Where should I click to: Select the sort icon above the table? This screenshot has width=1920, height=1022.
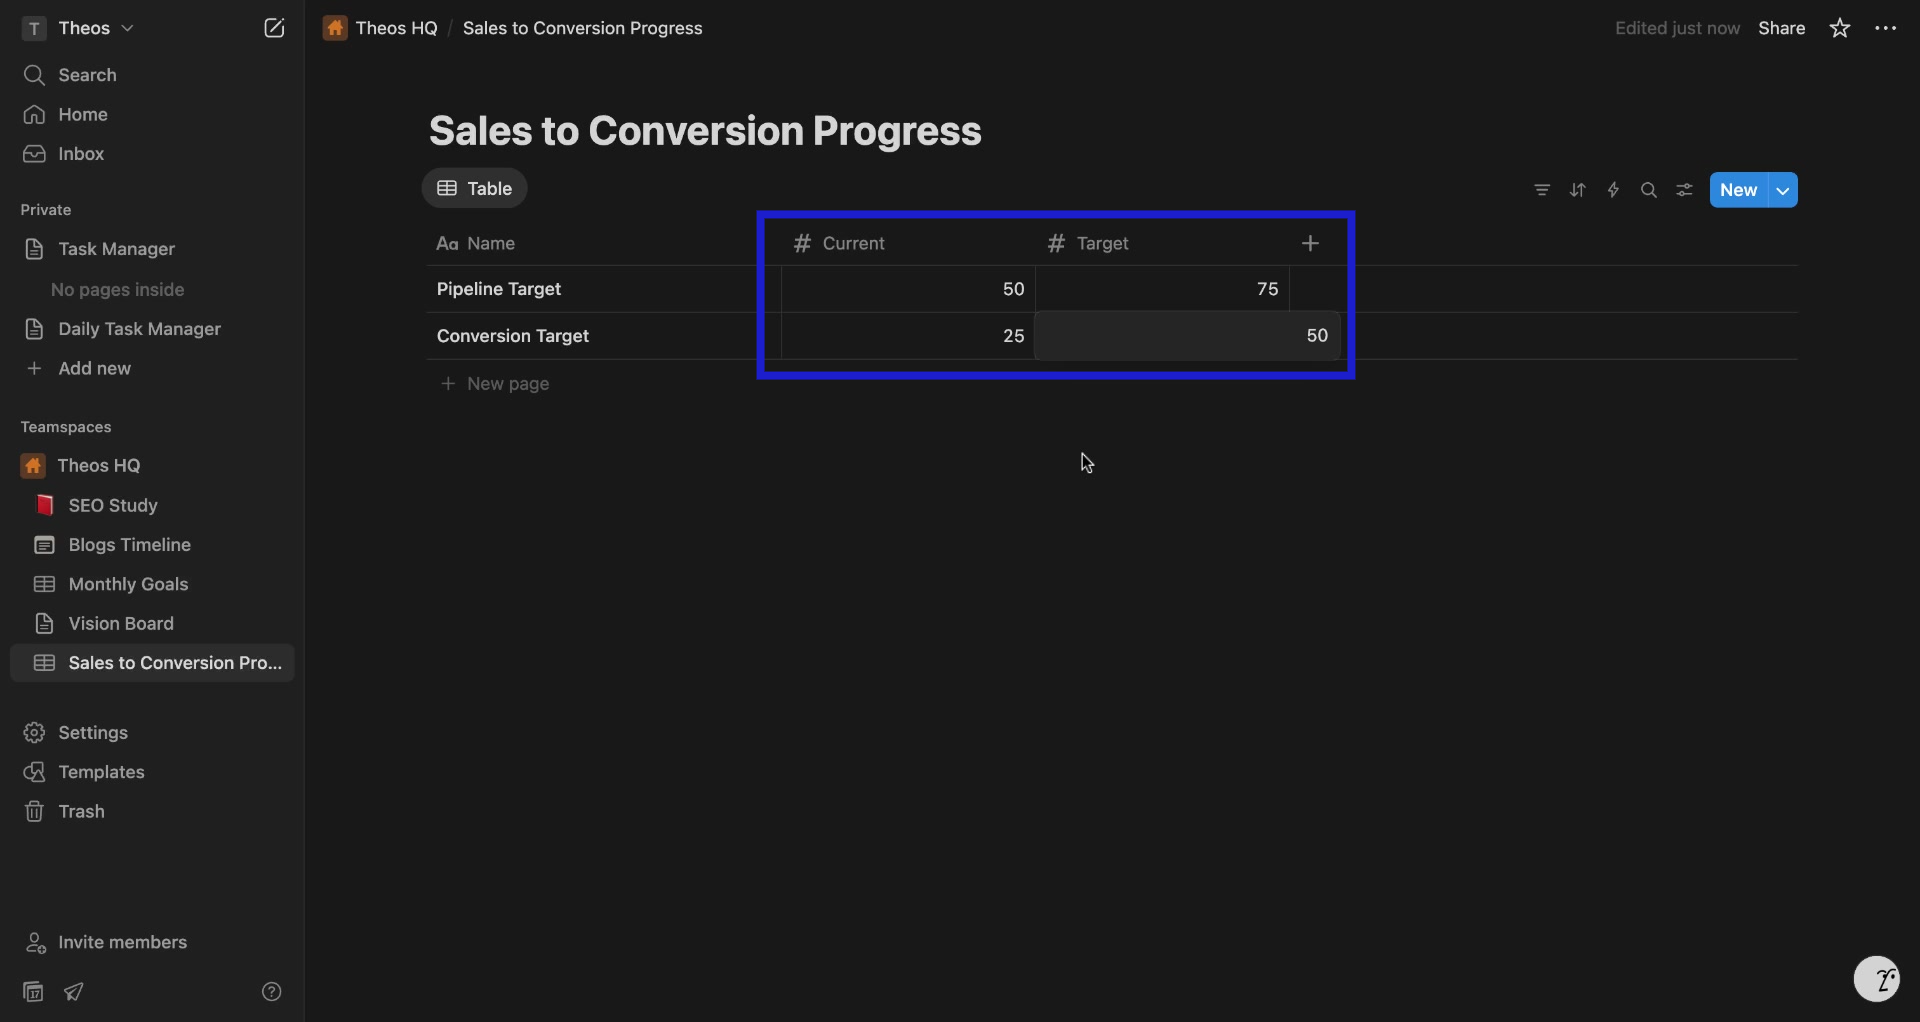coord(1578,190)
